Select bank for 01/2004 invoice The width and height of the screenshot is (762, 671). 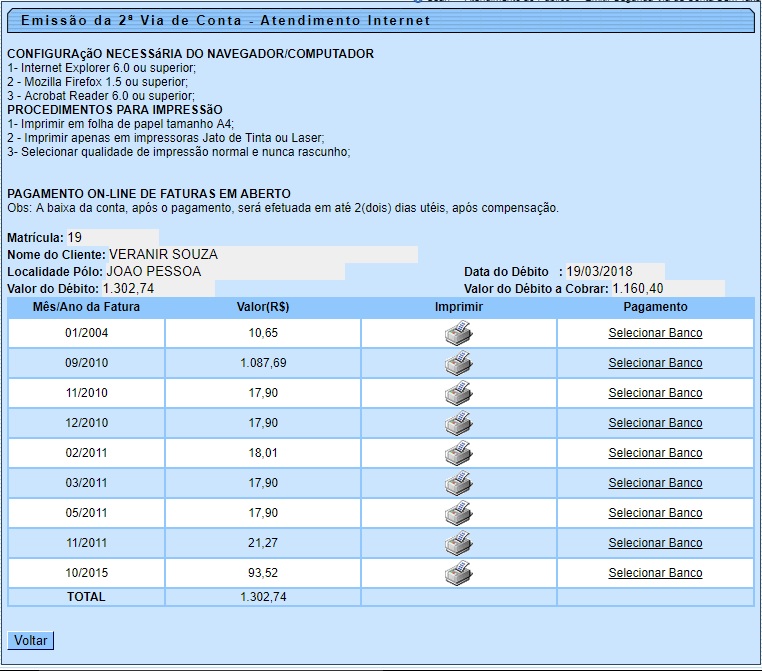(655, 333)
